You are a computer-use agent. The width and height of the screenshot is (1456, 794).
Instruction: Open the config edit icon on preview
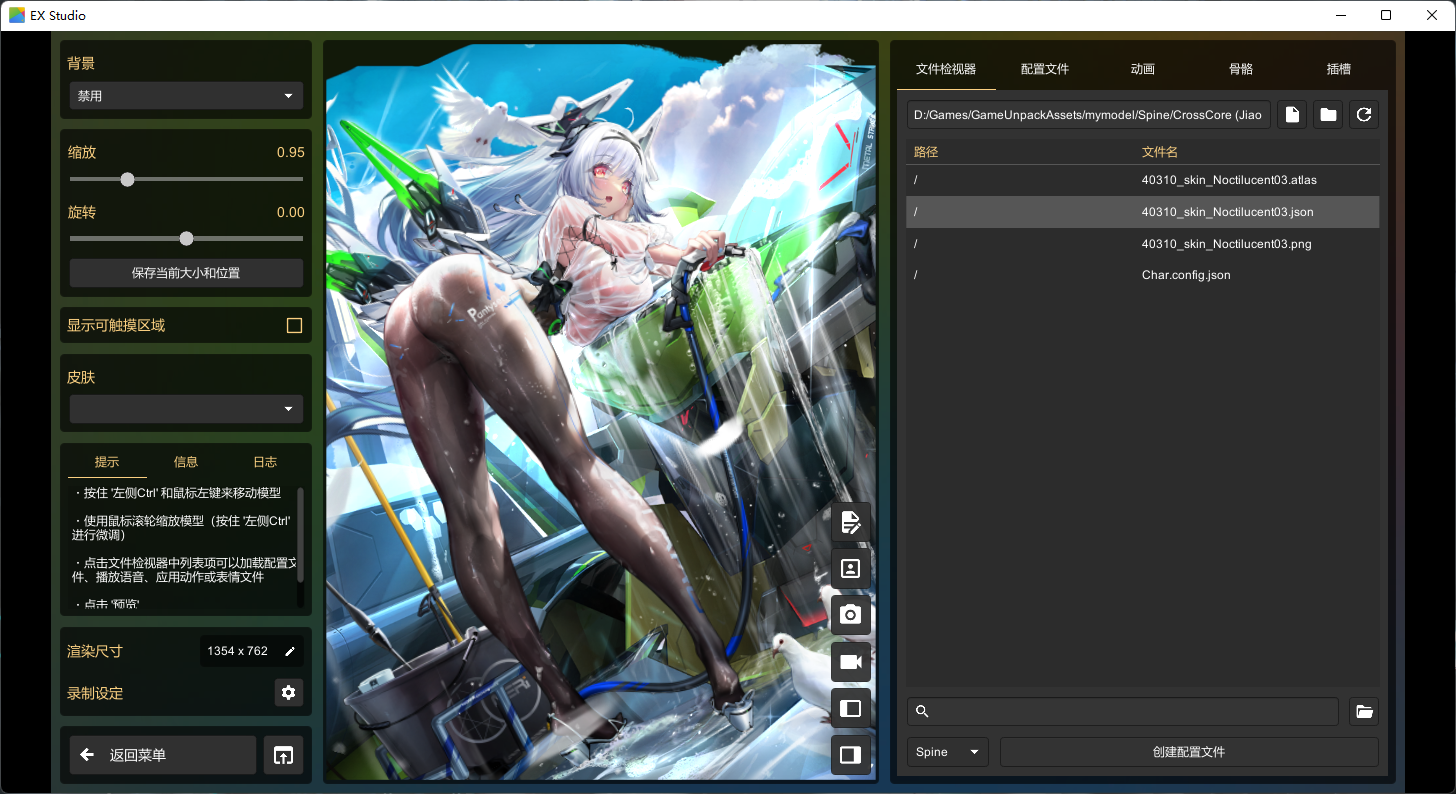[x=851, y=522]
